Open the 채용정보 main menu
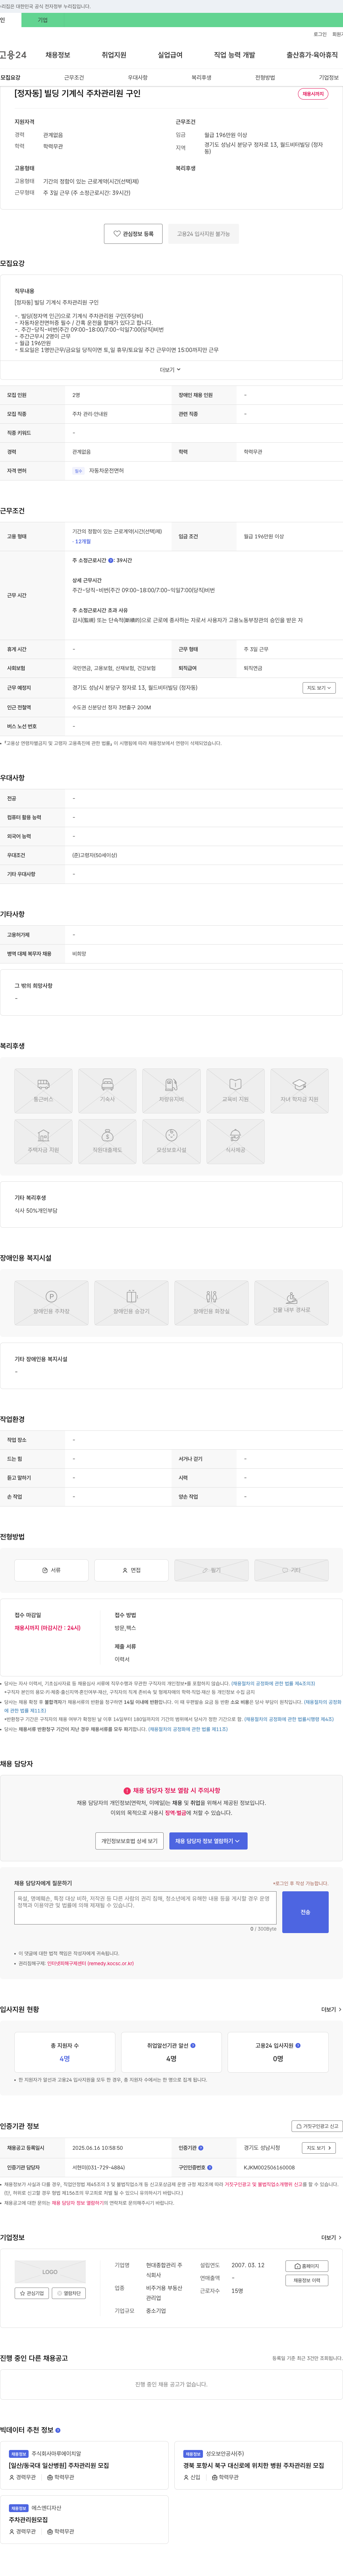 (58, 55)
